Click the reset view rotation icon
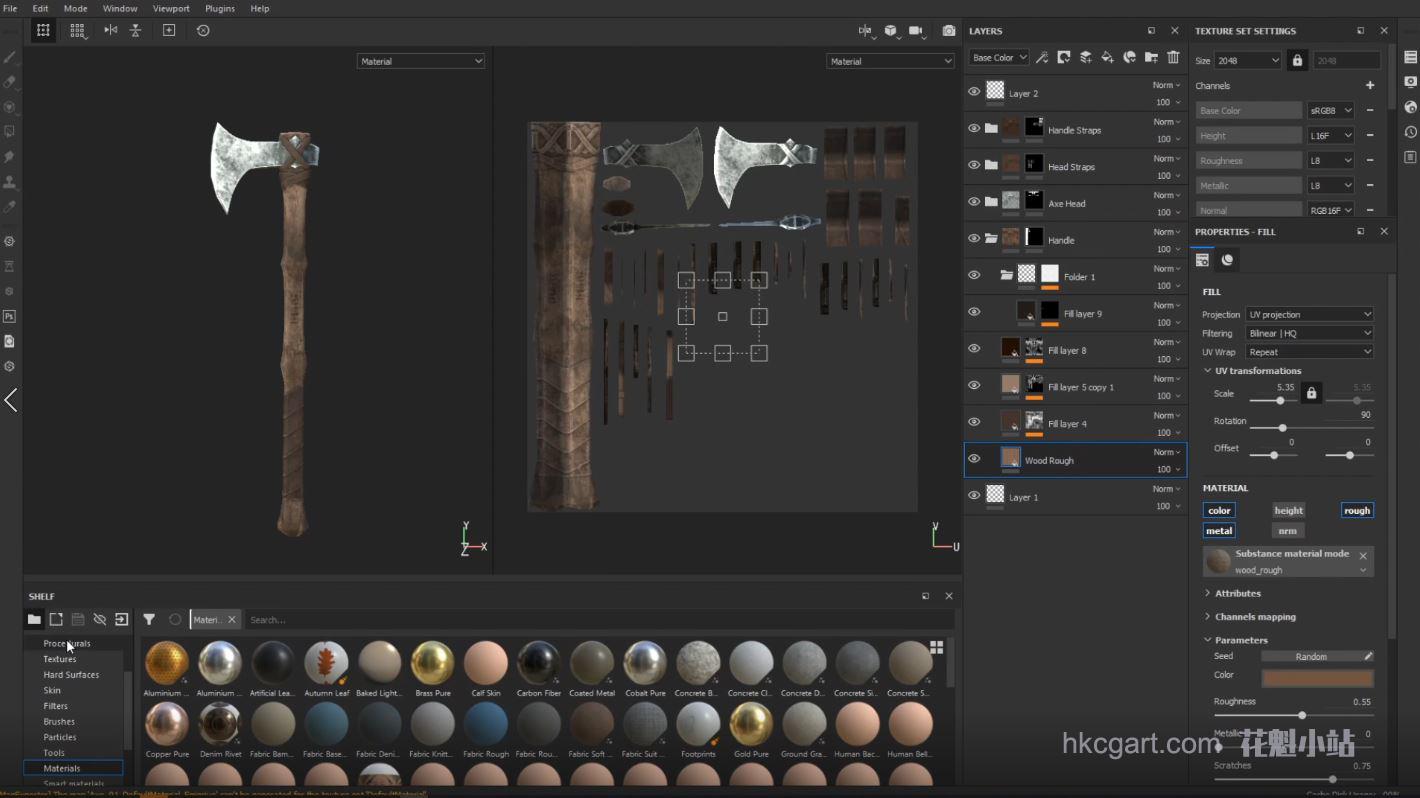The height and width of the screenshot is (798, 1420). pyautogui.click(x=203, y=30)
